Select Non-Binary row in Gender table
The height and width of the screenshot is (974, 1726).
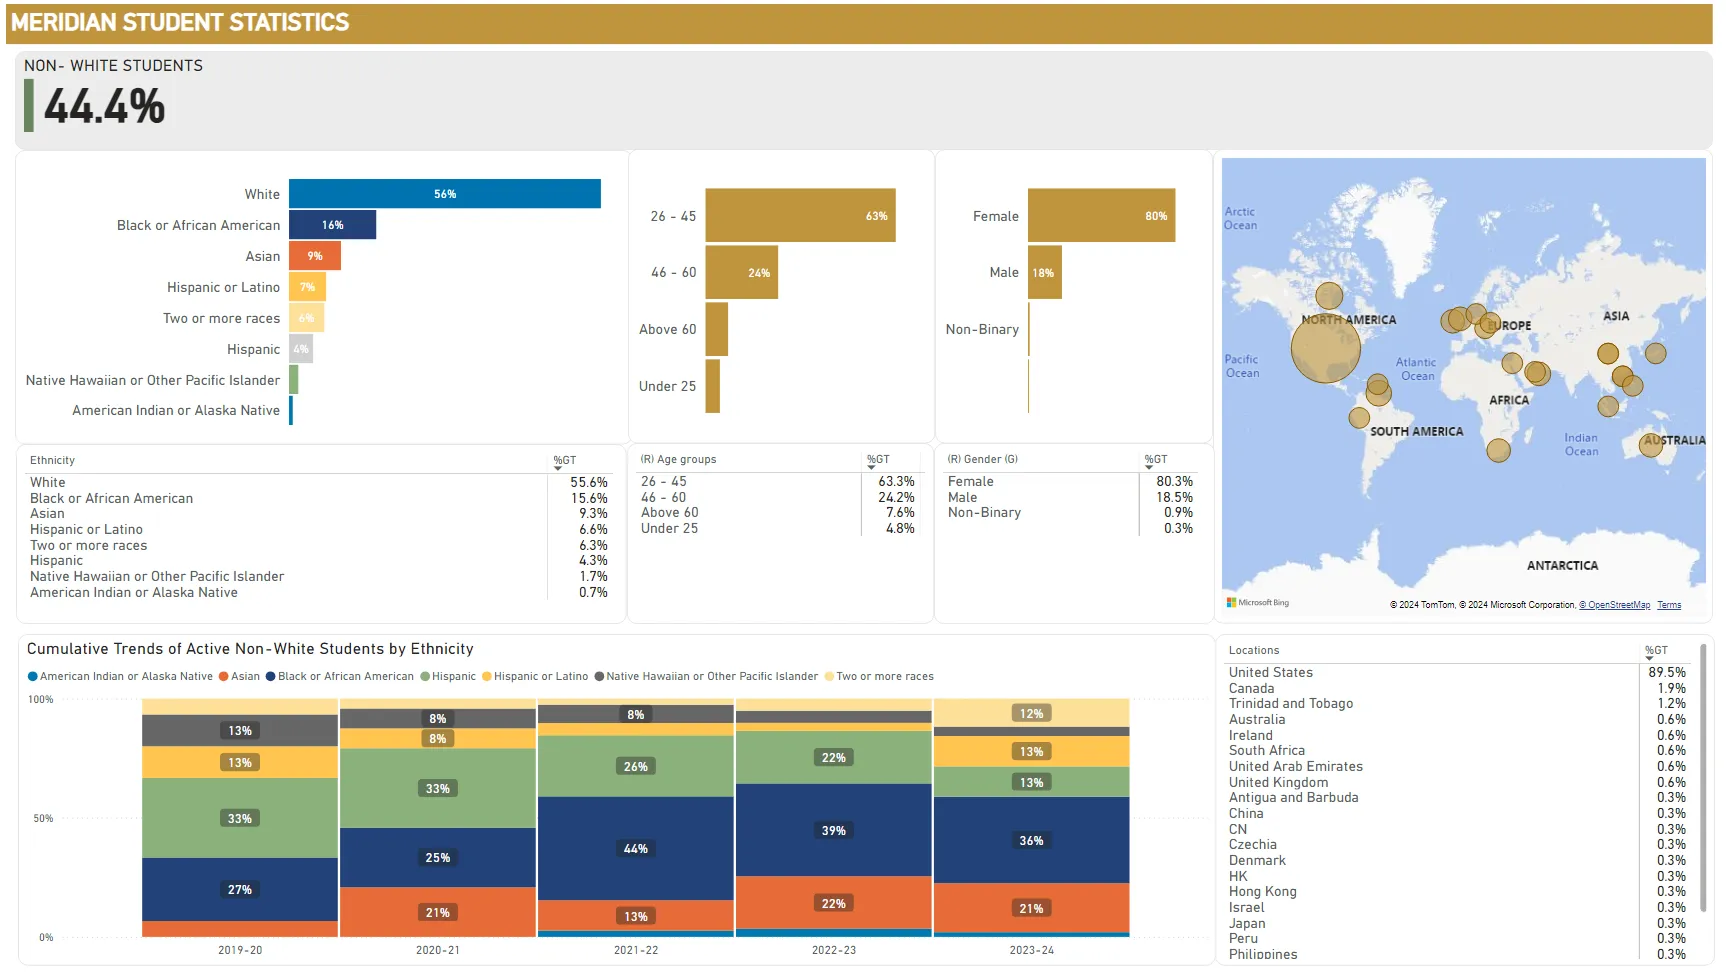tap(1070, 513)
